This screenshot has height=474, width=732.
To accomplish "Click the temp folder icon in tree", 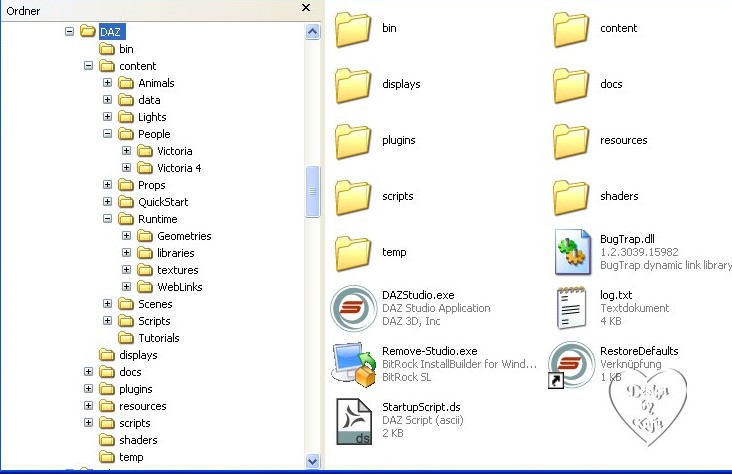I will click(x=107, y=457).
